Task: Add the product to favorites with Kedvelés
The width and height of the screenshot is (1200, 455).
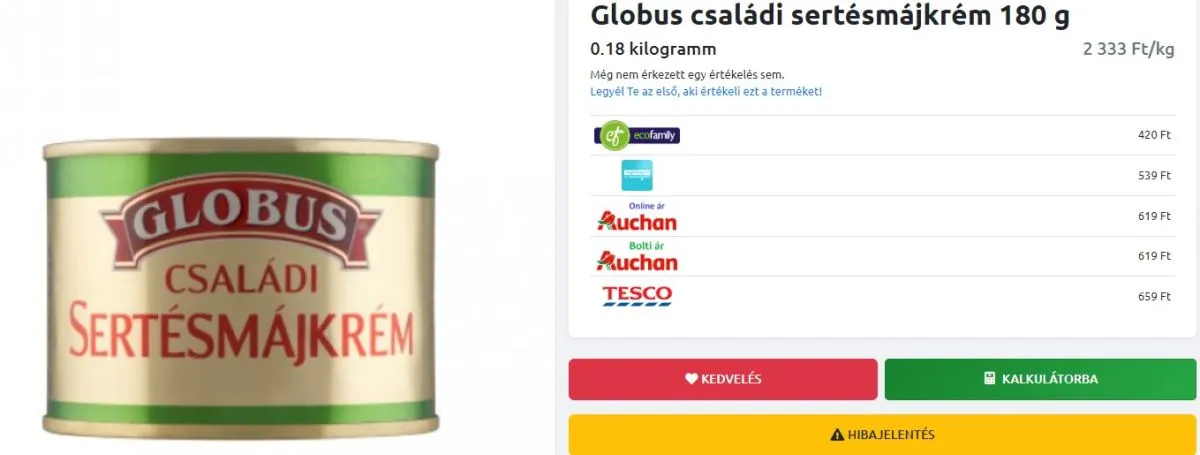Action: pos(723,379)
